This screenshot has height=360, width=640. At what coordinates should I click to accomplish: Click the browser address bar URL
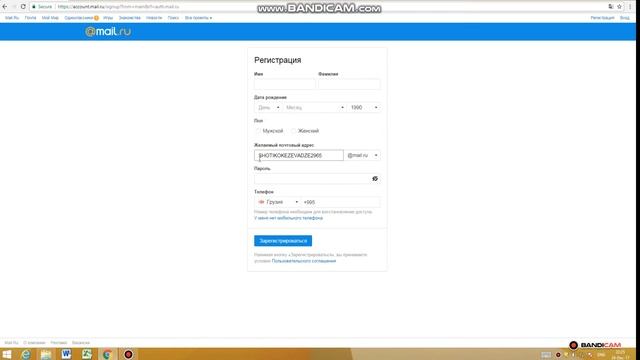[x=118, y=7]
